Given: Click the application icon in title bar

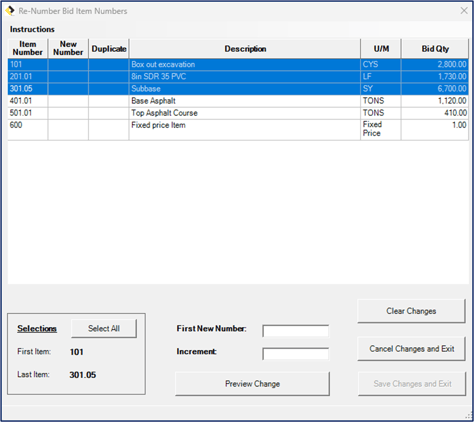Looking at the screenshot, I should point(10,11).
